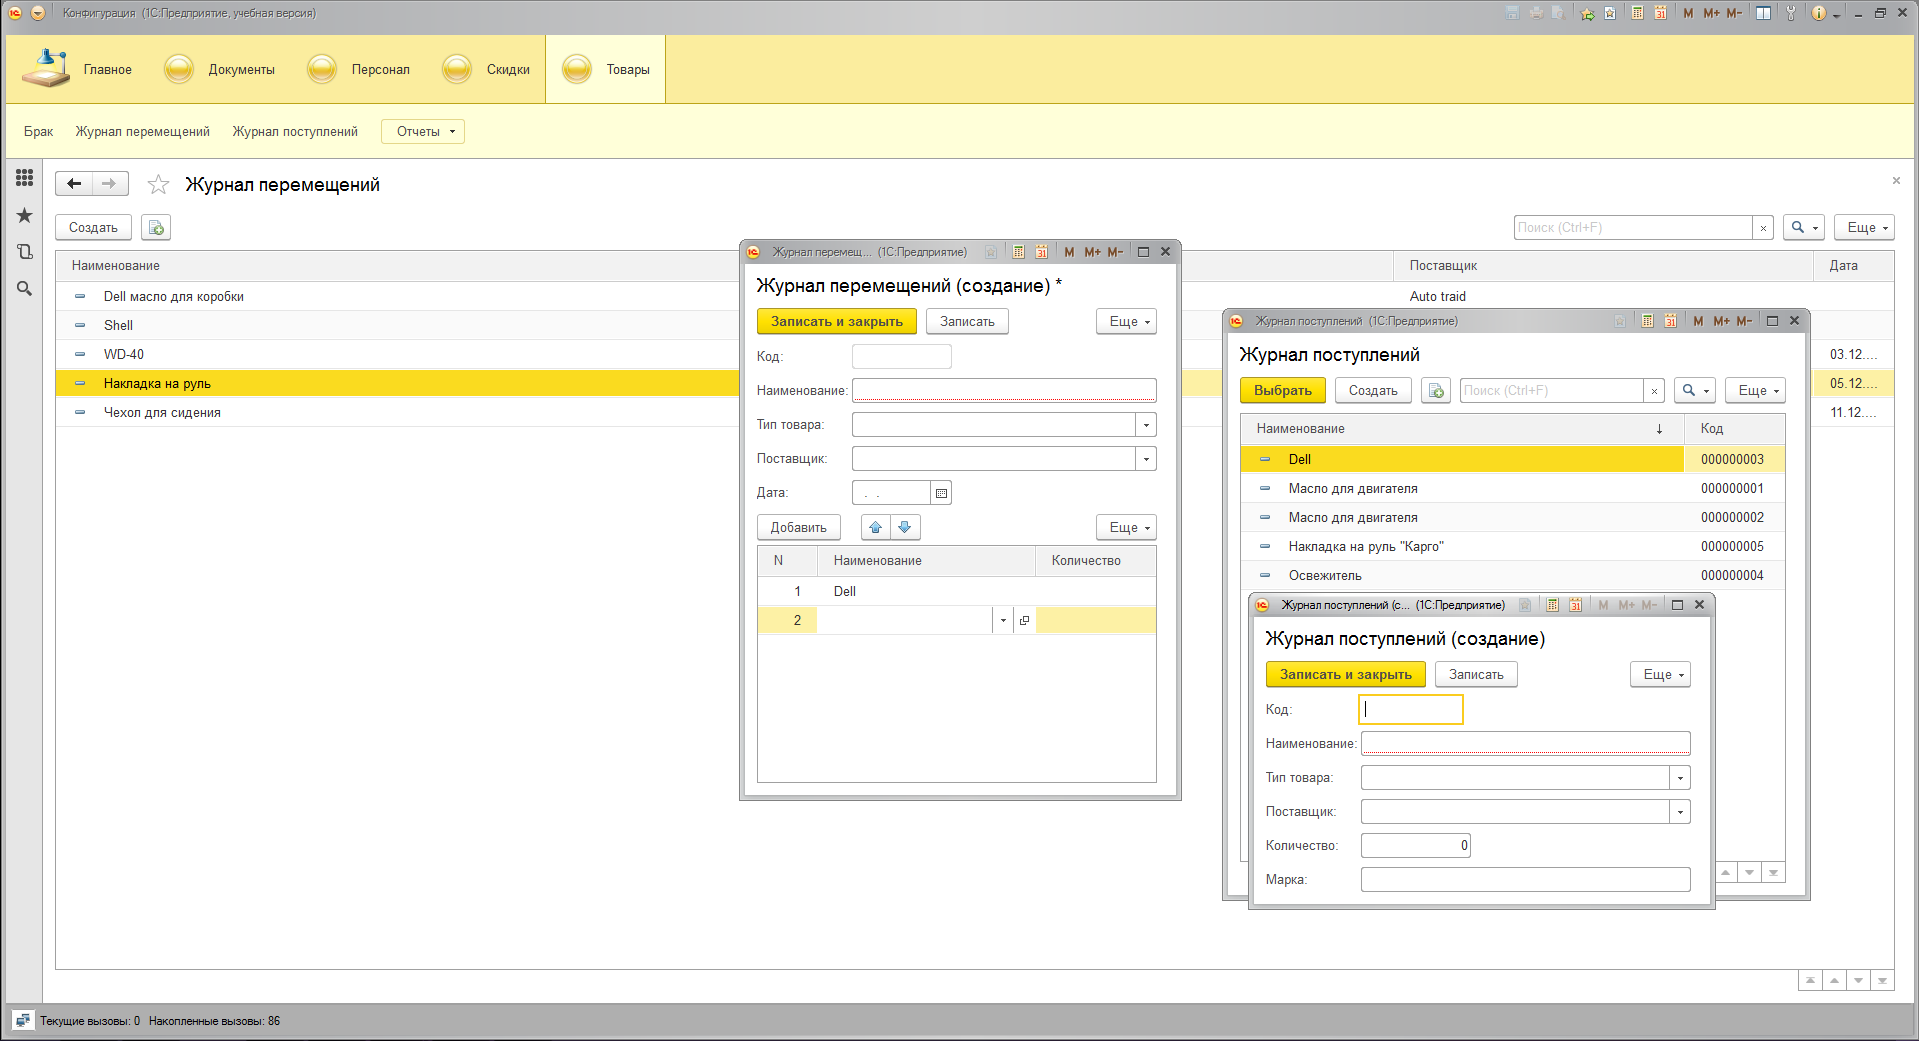Screen dimensions: 1919x1041
Task: Open the Главное section
Action: 78,69
